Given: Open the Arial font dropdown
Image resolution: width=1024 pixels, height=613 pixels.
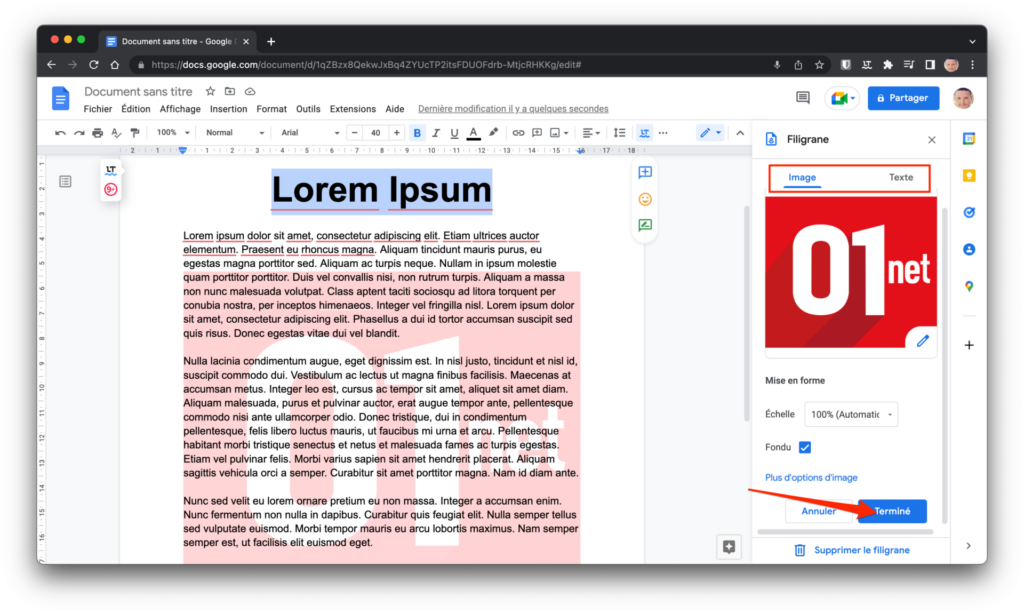Looking at the screenshot, I should click(310, 133).
